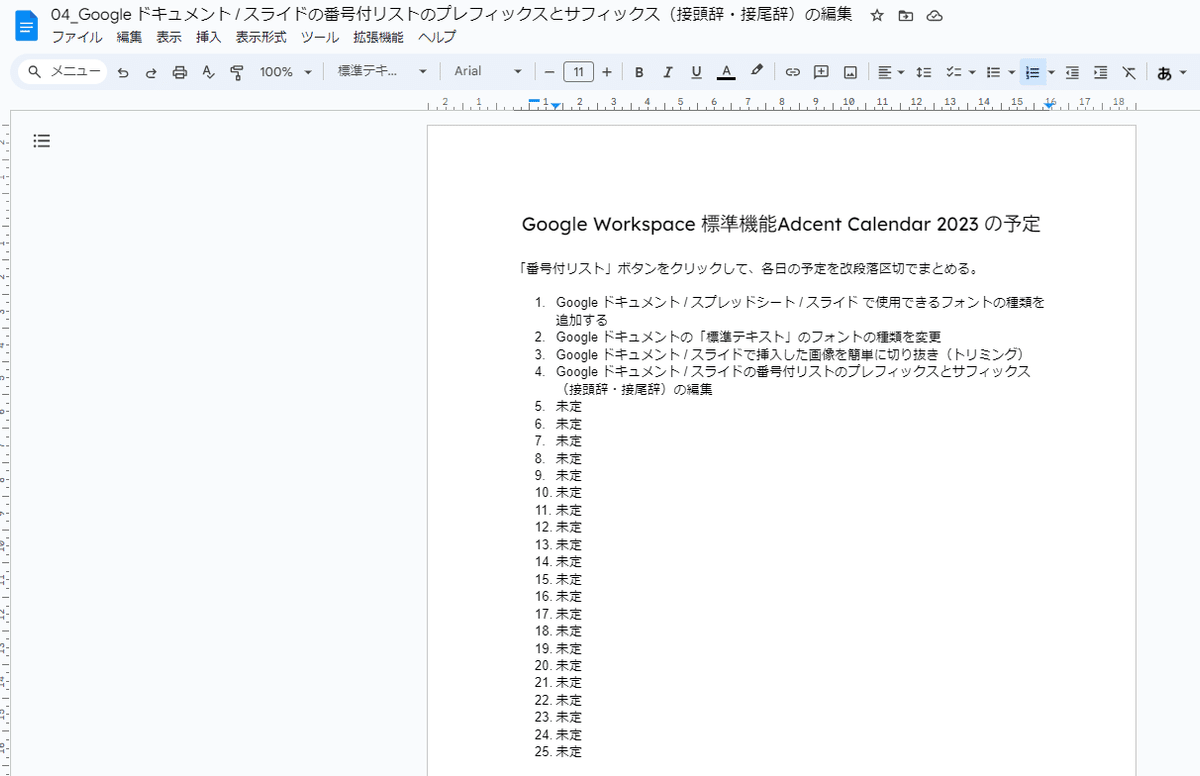
Task: Add a comment
Action: [821, 72]
